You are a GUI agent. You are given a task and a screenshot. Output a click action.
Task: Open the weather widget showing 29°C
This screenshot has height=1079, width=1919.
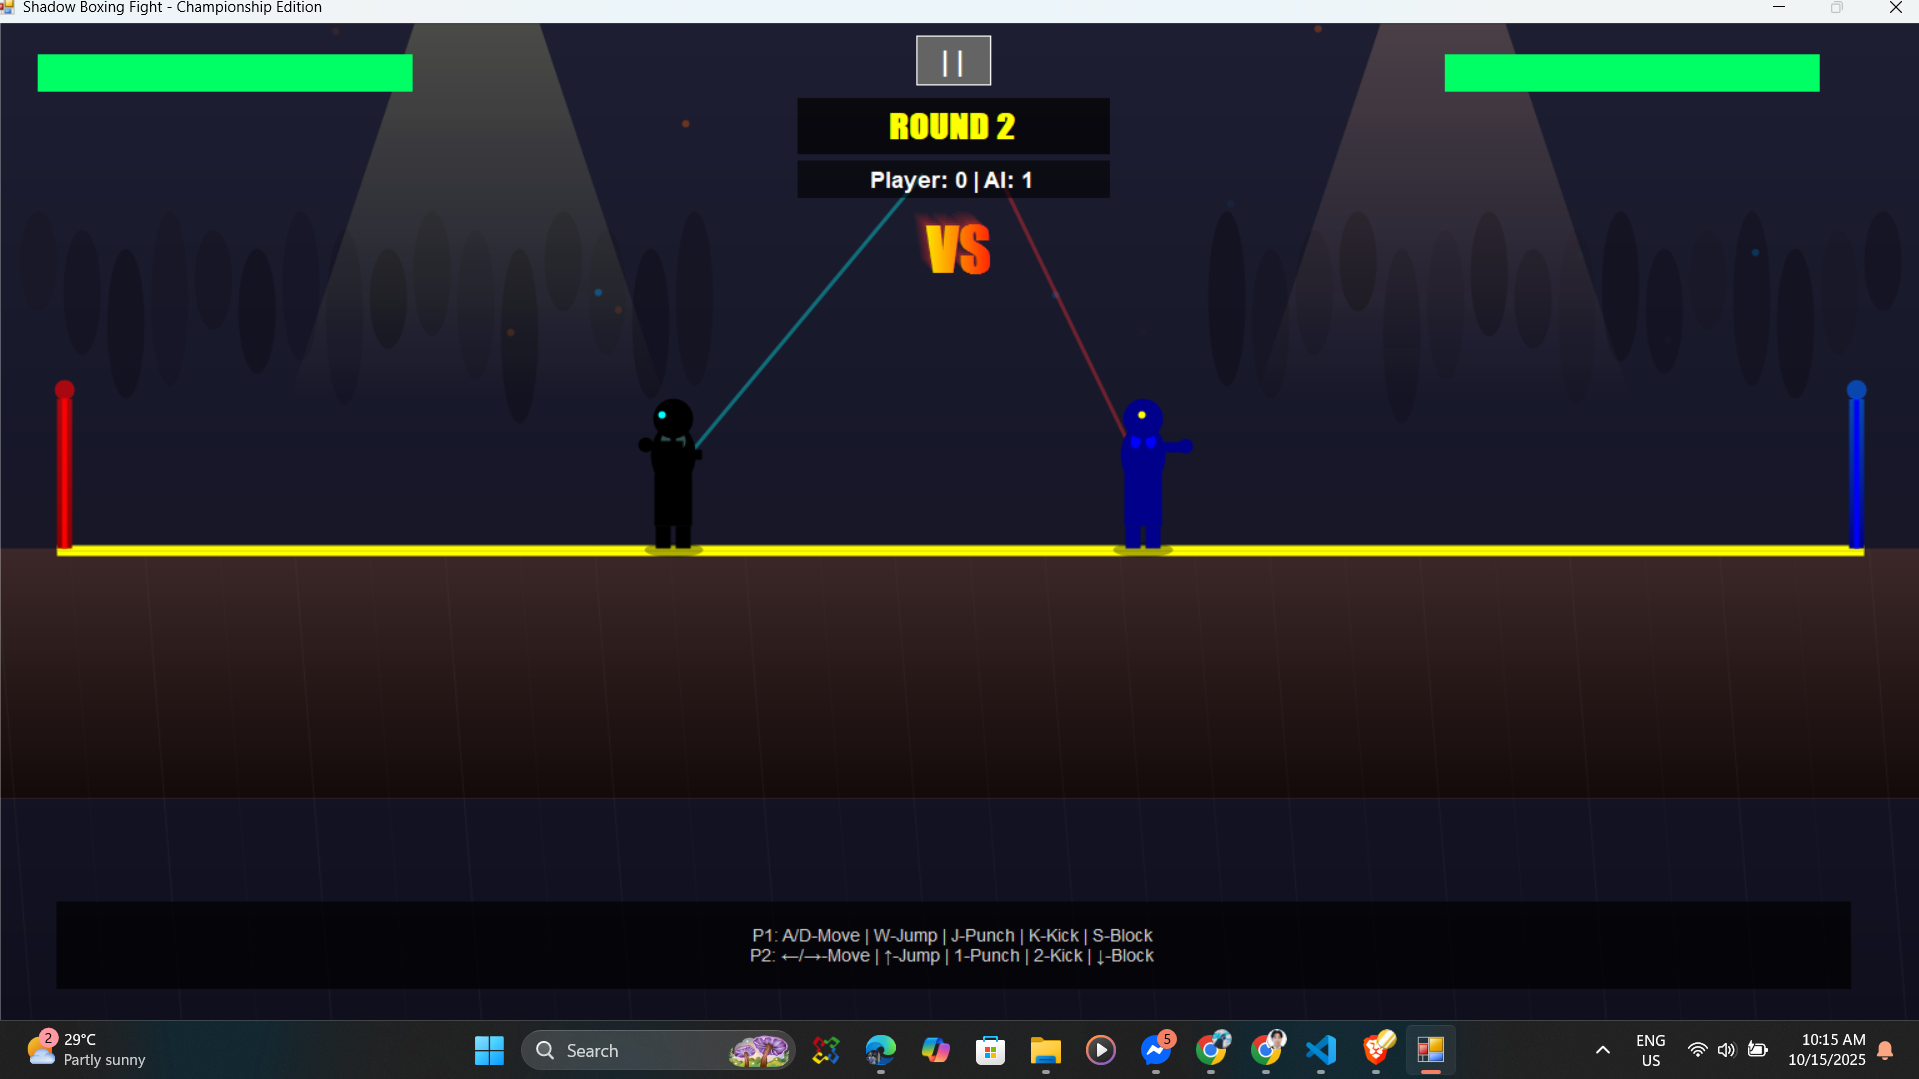tap(86, 1050)
